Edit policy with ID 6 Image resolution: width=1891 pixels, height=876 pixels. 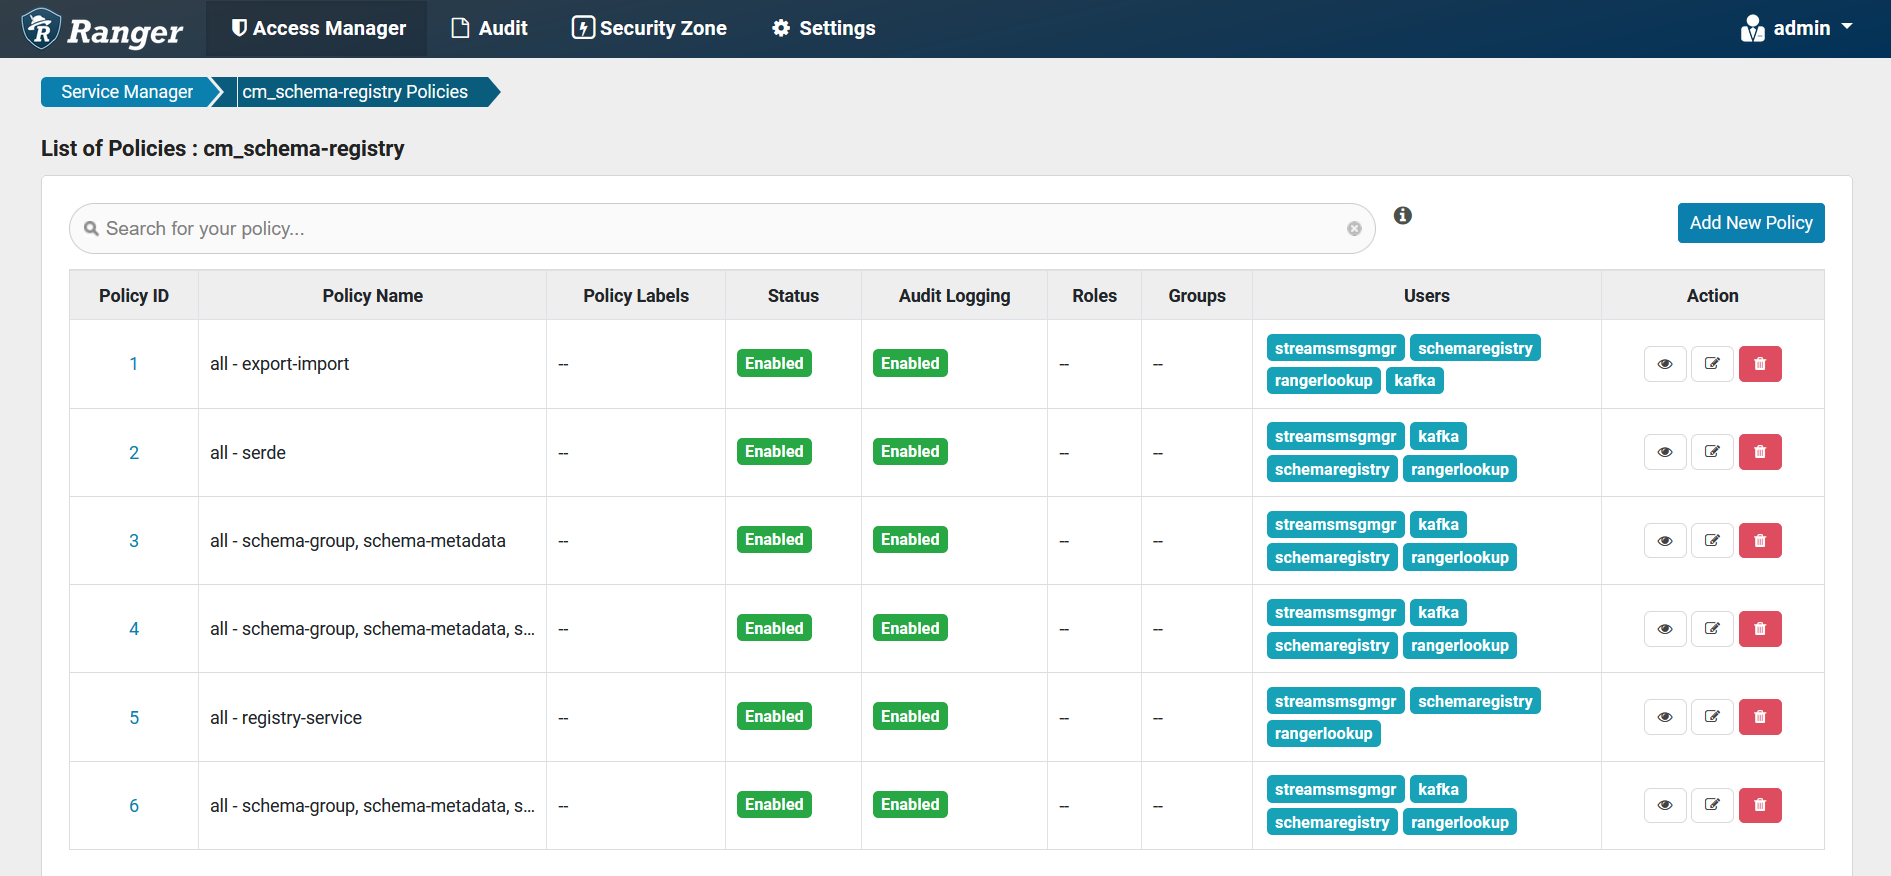(x=1711, y=805)
